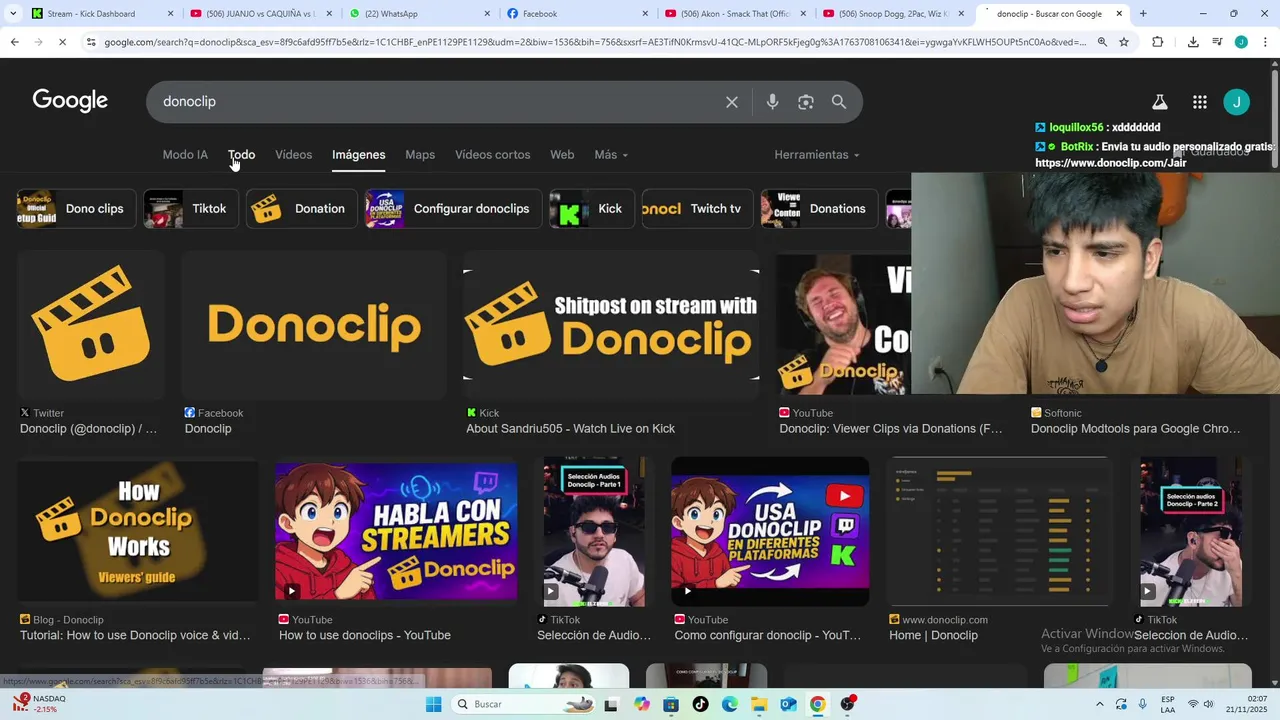Open the Donoclip (@donoclip) Twitter link
This screenshot has width=1280, height=720.
pyautogui.click(x=88, y=429)
